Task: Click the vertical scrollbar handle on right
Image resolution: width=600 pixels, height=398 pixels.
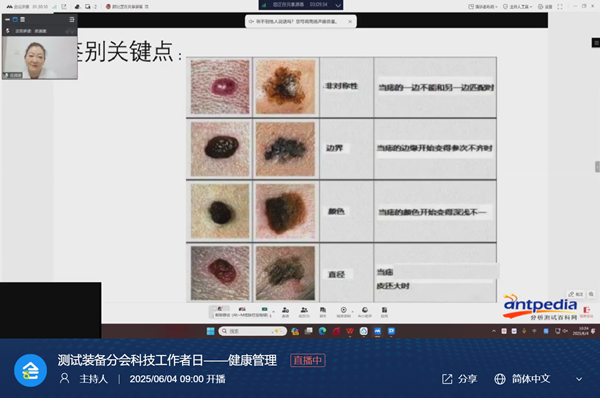Action: [x=597, y=167]
